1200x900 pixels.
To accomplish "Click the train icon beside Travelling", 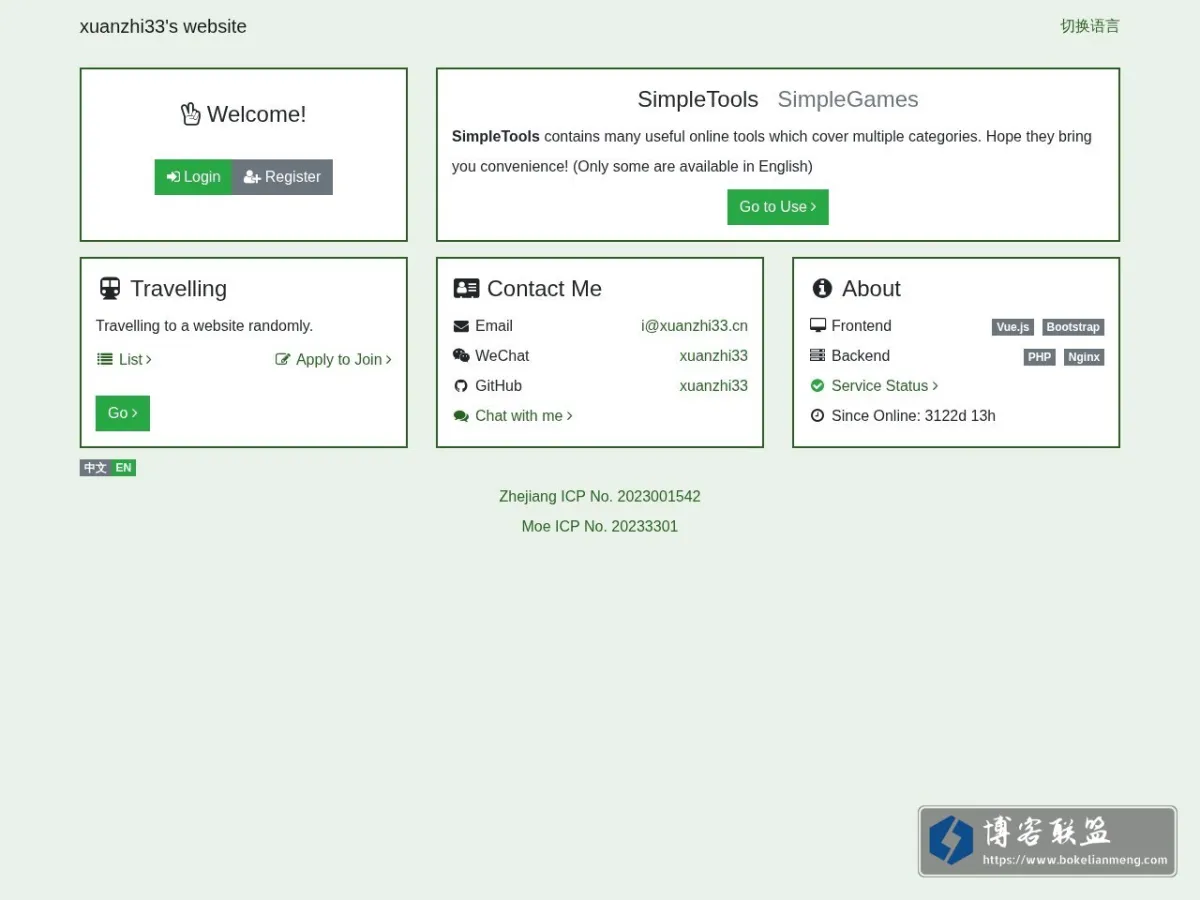I will 110,289.
